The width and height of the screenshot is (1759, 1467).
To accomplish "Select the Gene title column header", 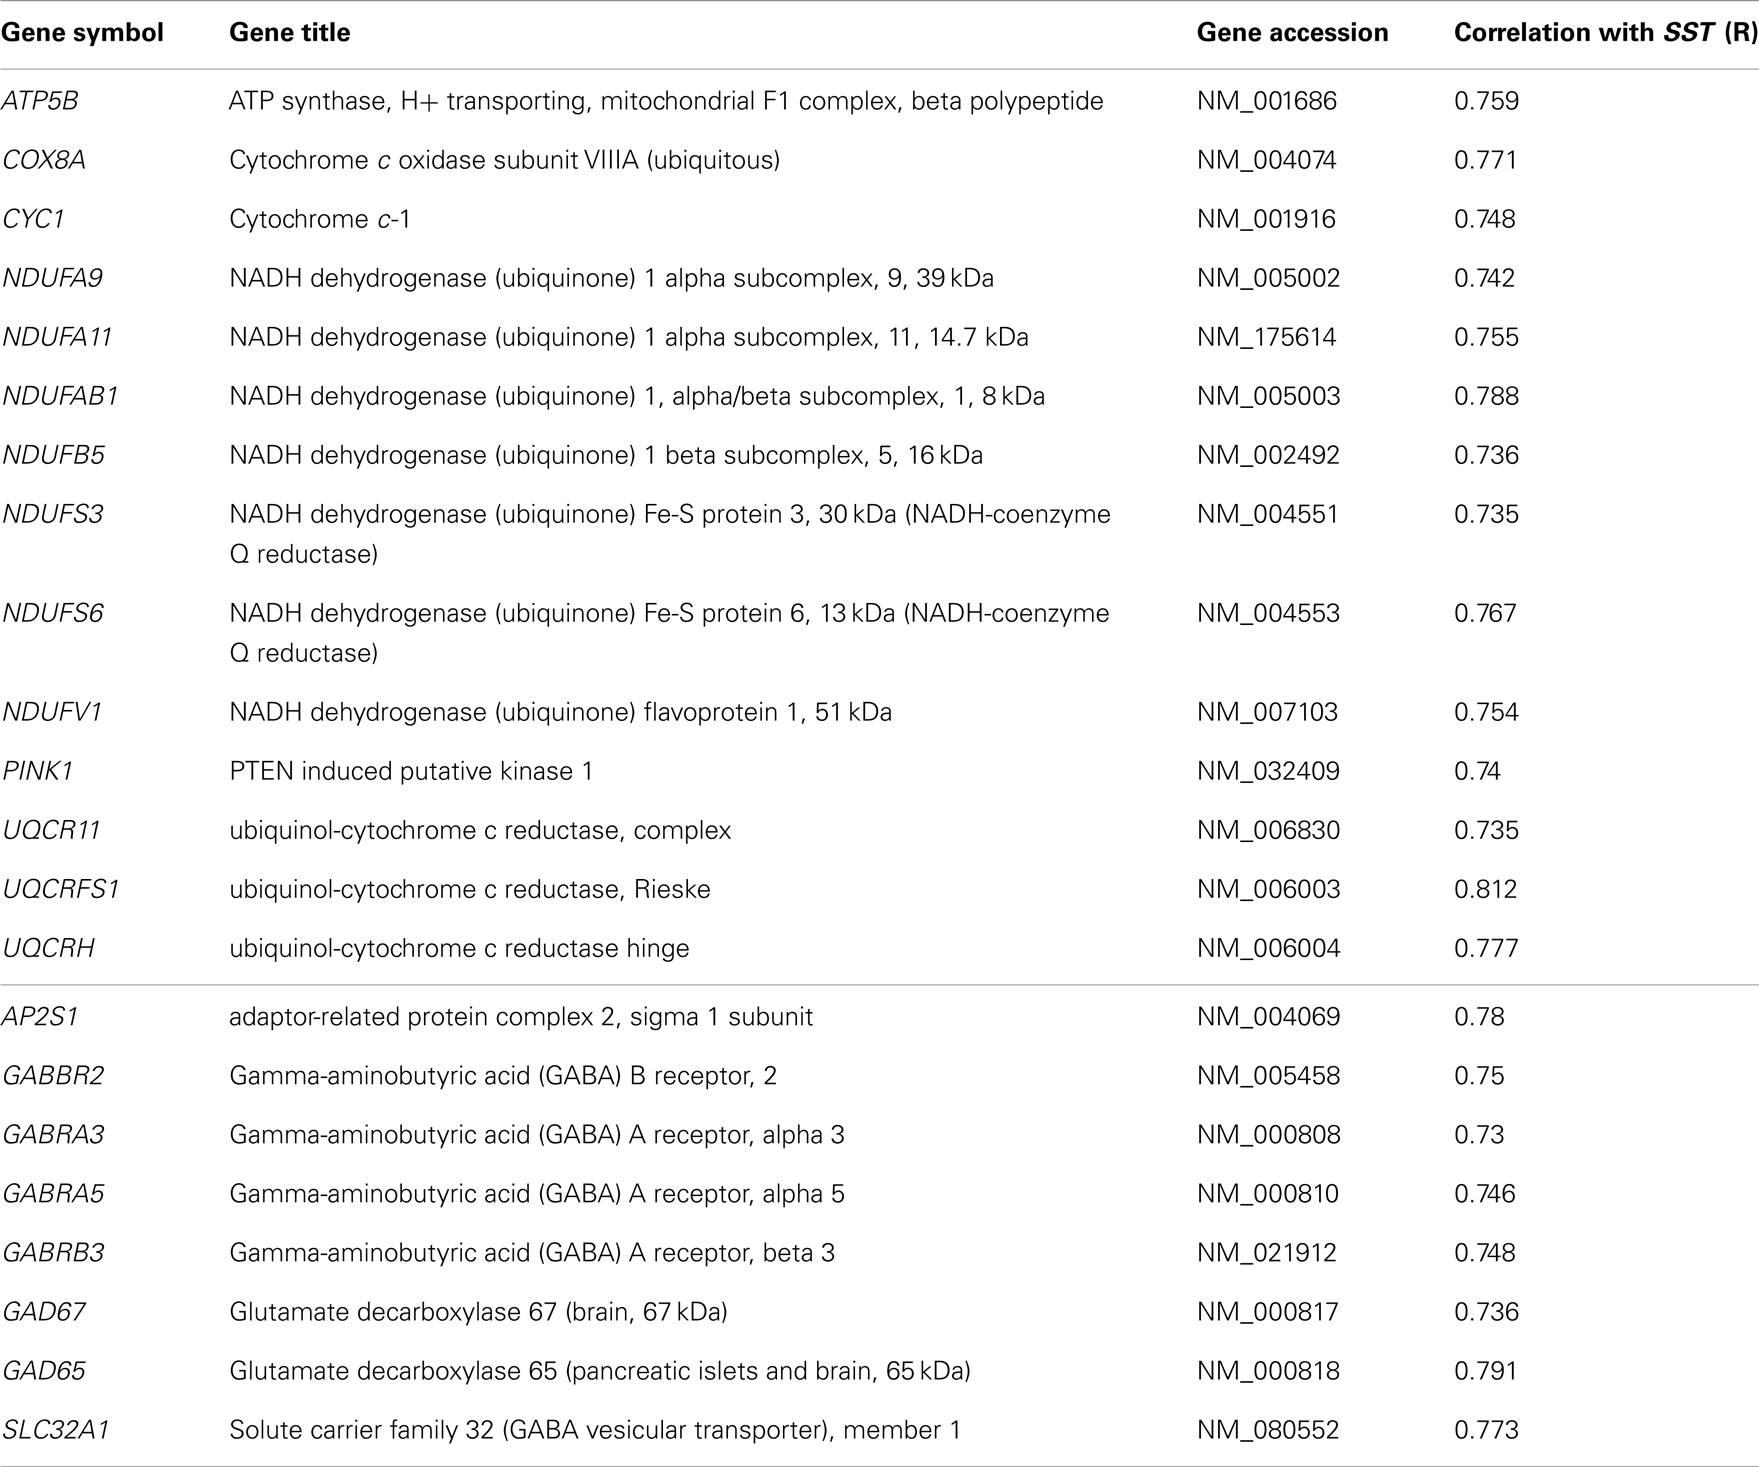I will (290, 33).
